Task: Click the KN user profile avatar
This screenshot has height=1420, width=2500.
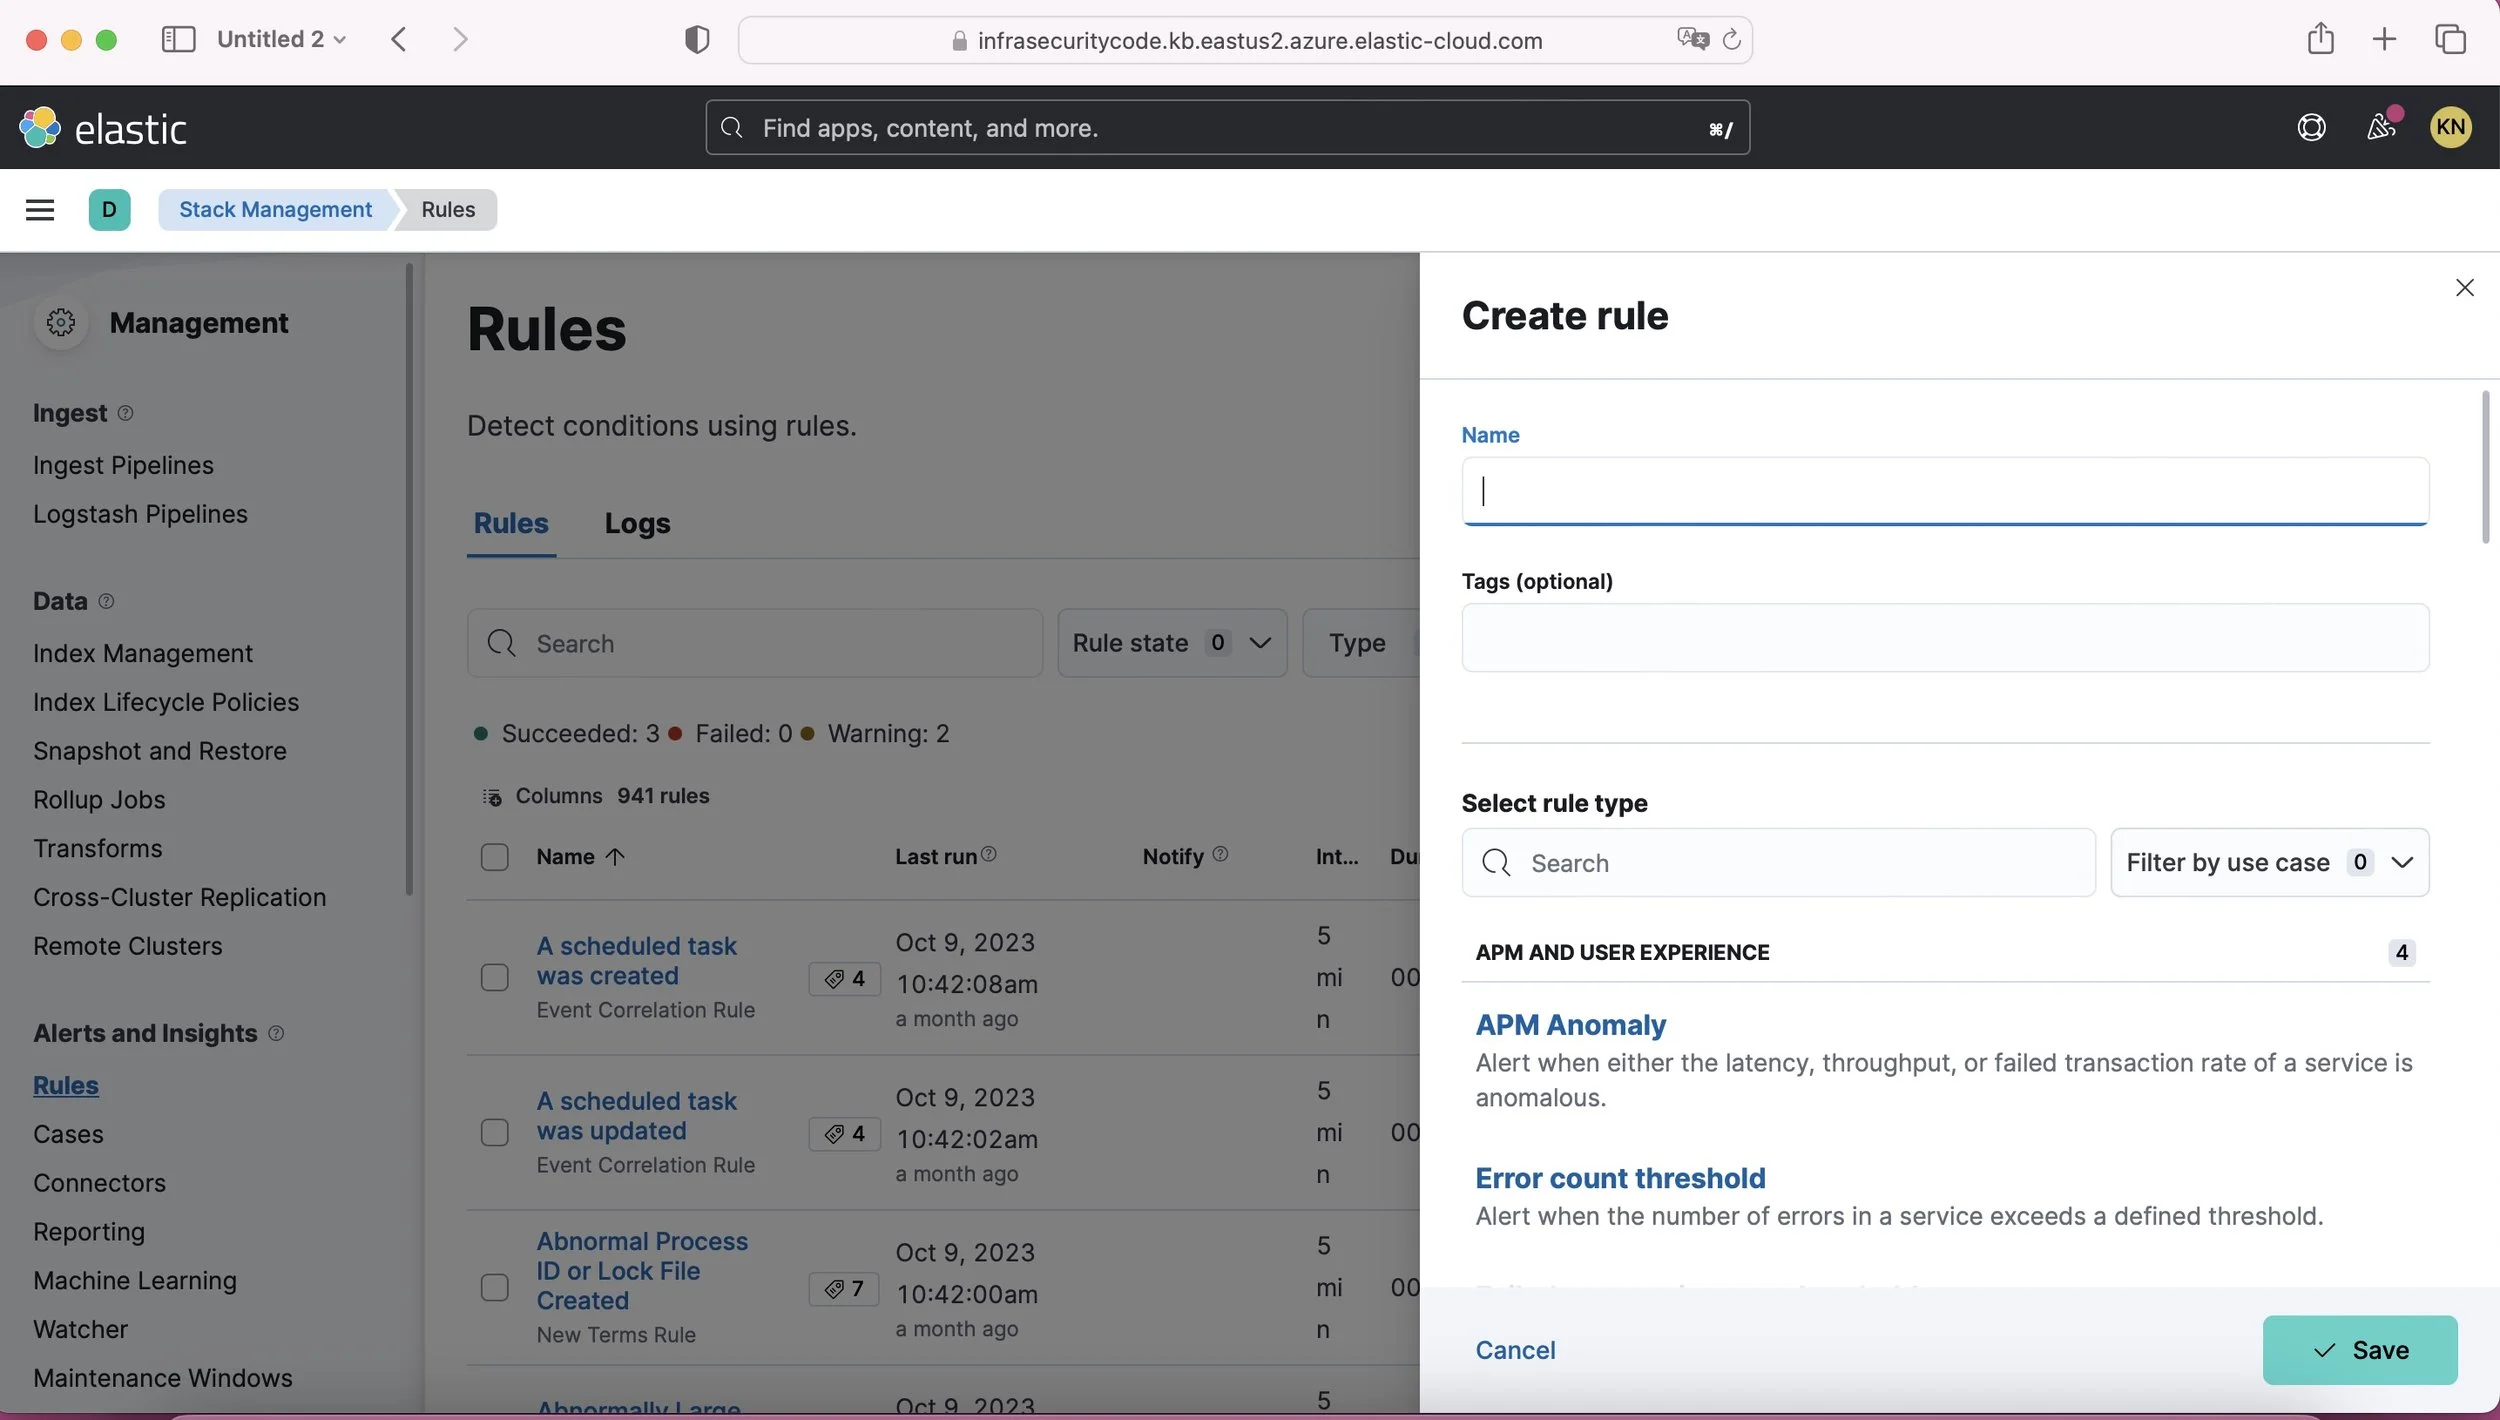Action: click(x=2451, y=127)
